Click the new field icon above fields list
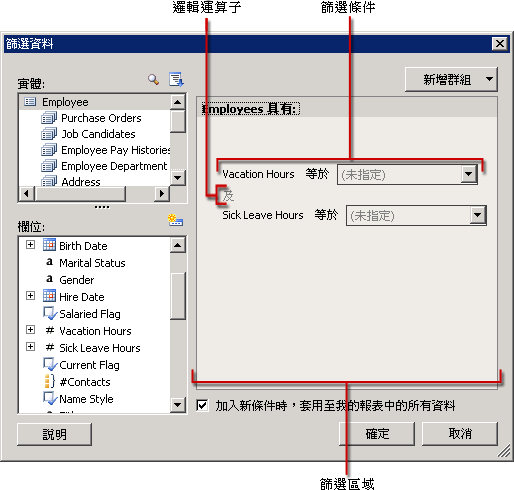The width and height of the screenshot is (514, 490). (175, 220)
